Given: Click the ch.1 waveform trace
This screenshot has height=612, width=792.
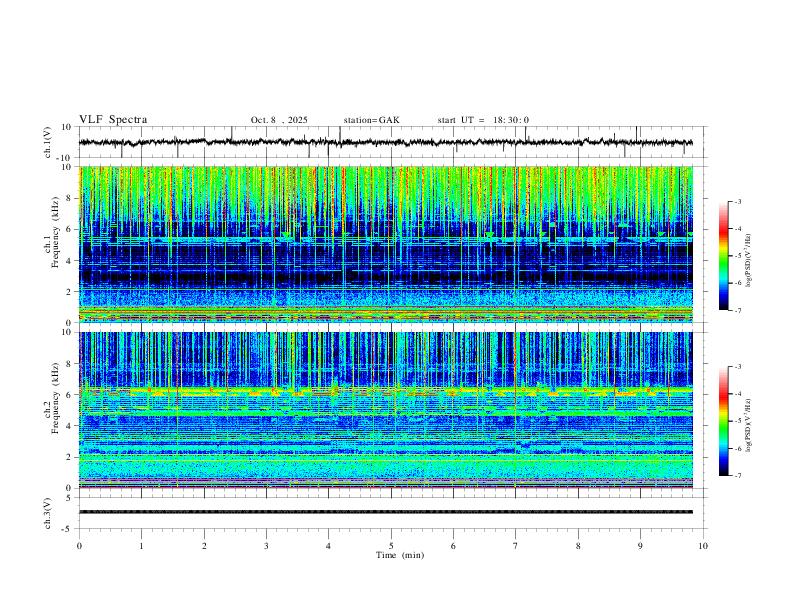Looking at the screenshot, I should coord(386,142).
